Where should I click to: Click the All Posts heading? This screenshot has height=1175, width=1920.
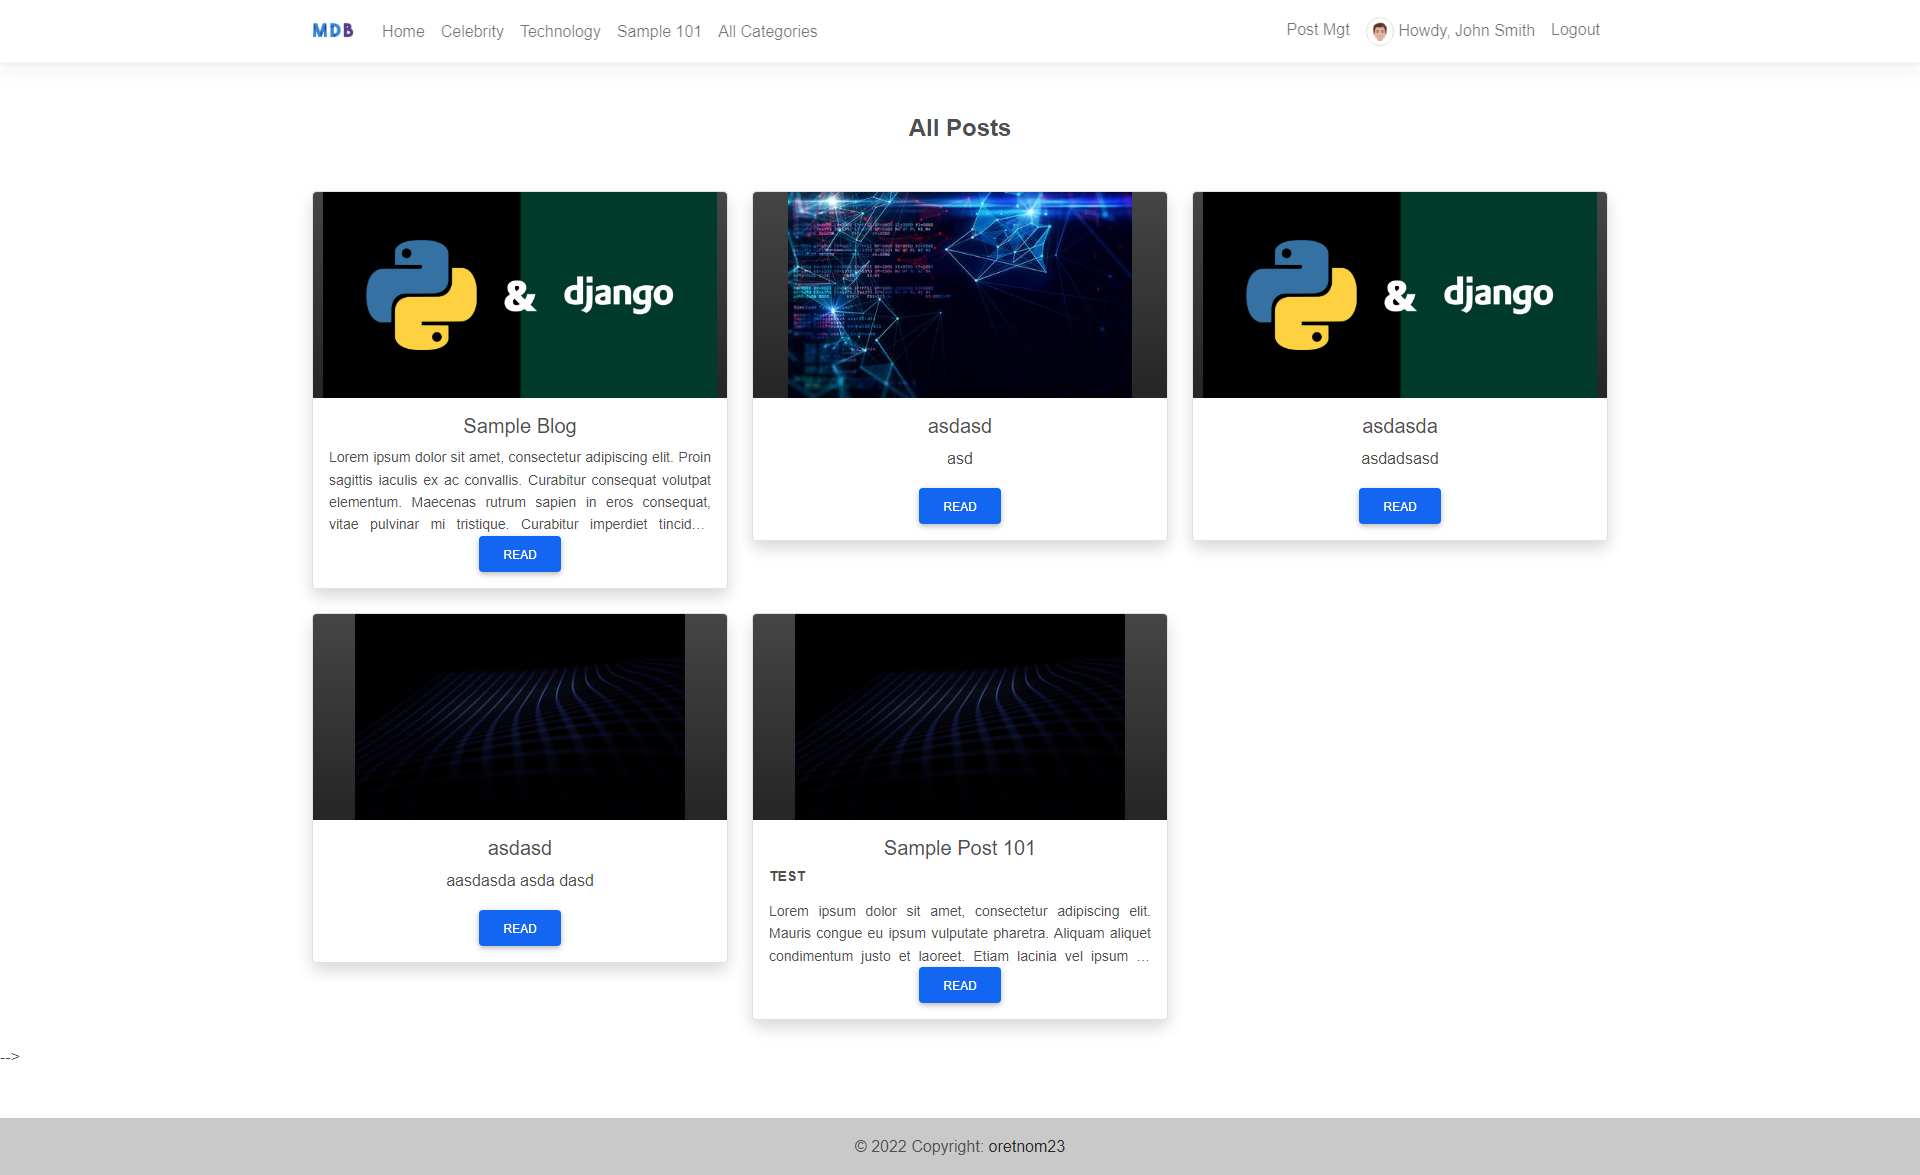[960, 128]
